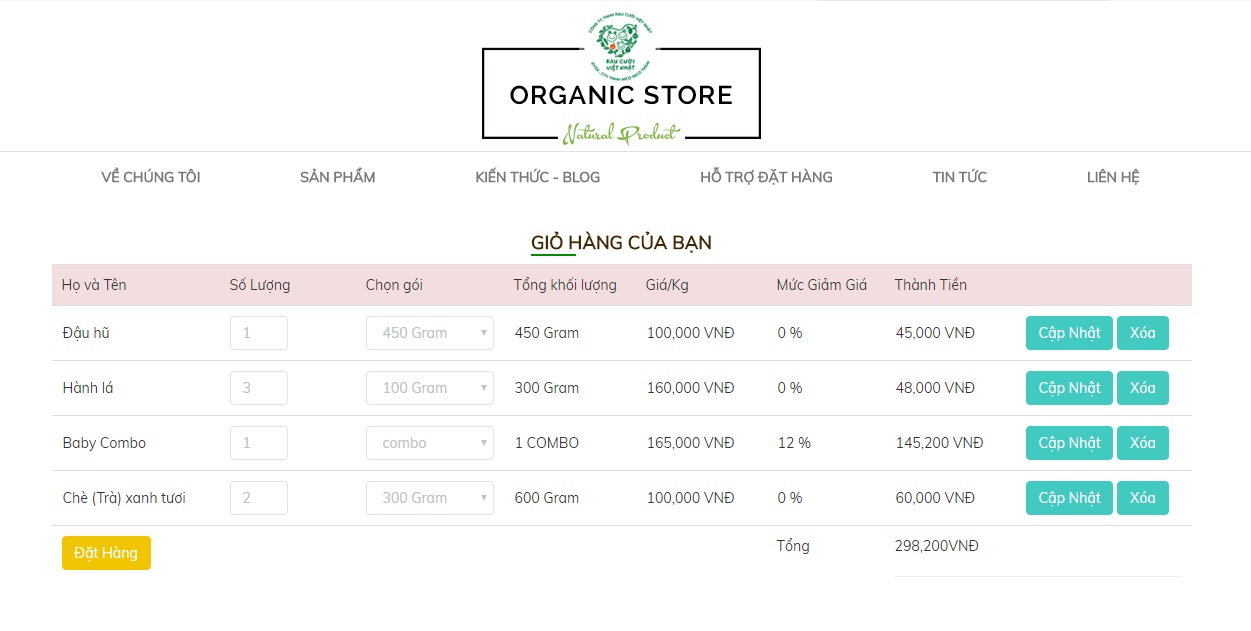Click the Hành lá quantity input
Screen dimensions: 1251x631
[x=259, y=388]
